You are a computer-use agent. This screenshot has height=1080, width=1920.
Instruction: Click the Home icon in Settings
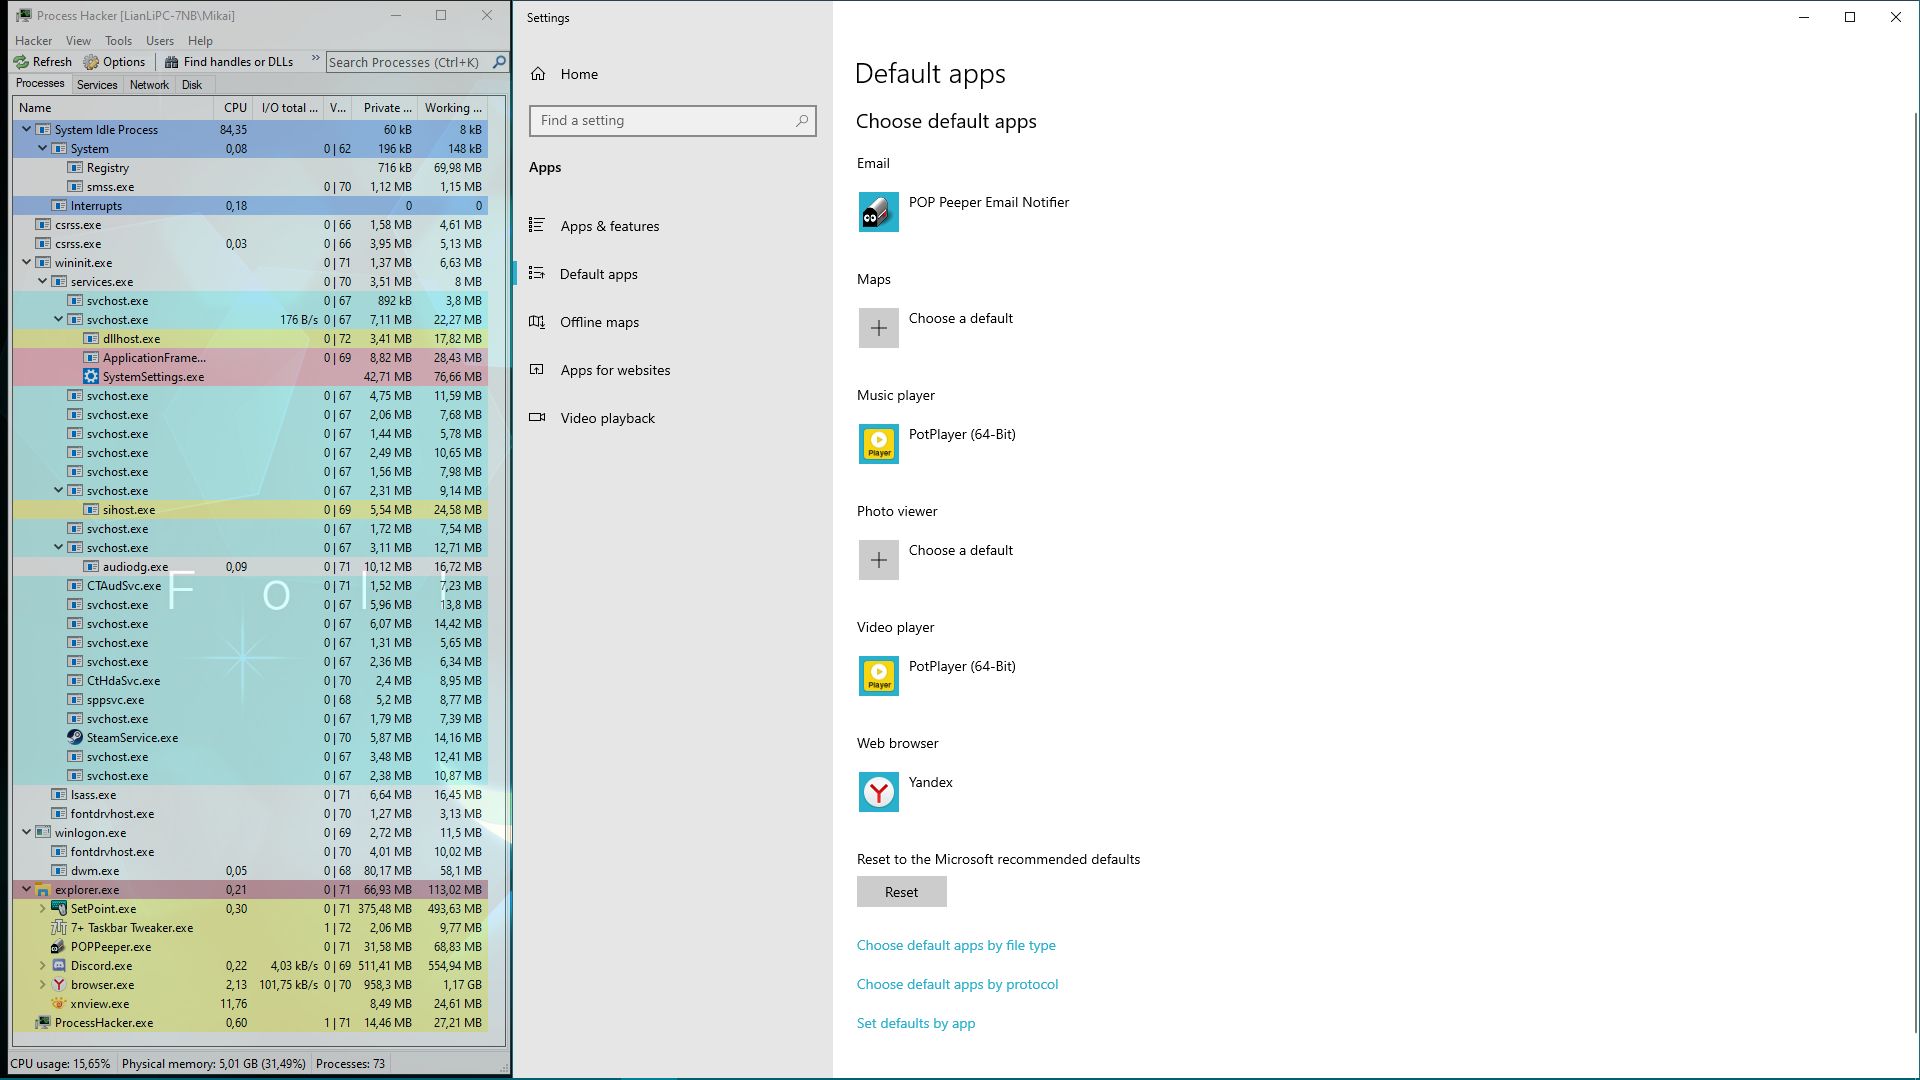pyautogui.click(x=538, y=74)
